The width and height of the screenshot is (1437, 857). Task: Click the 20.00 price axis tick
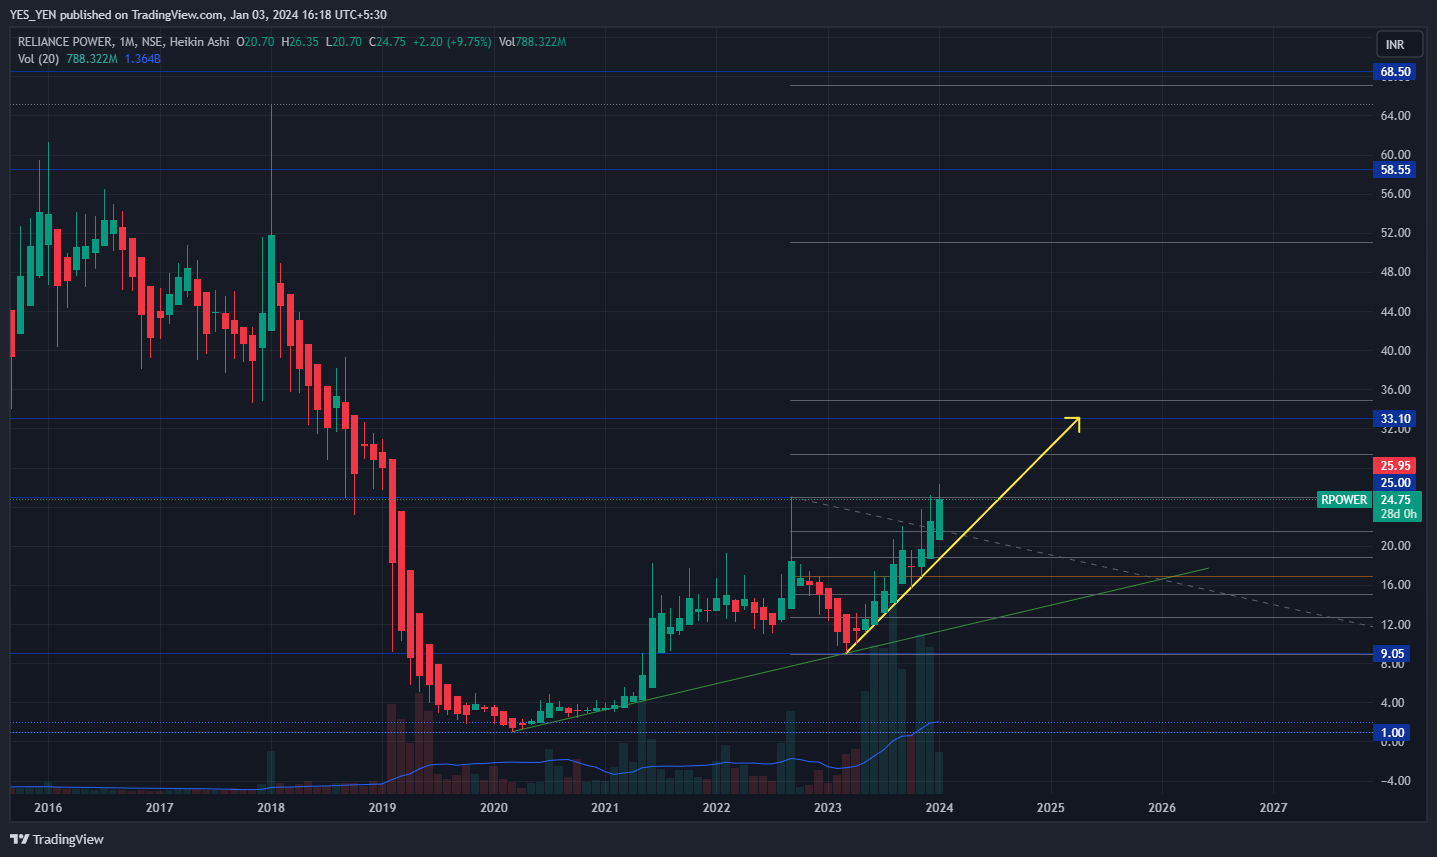[1395, 546]
